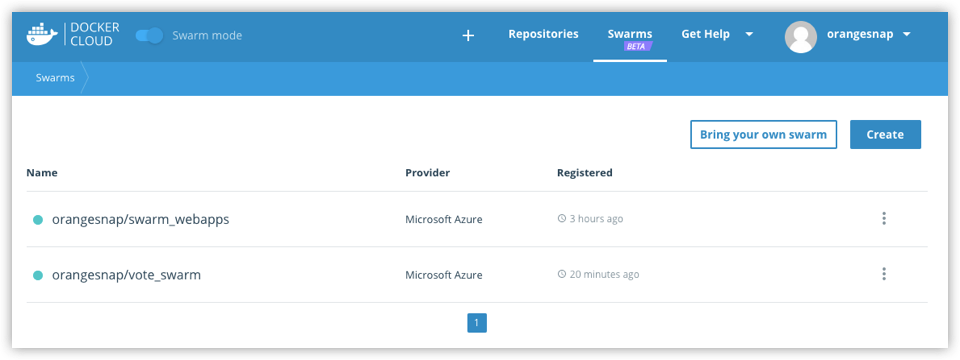Click the Provider column header
960x360 pixels.
click(x=427, y=173)
